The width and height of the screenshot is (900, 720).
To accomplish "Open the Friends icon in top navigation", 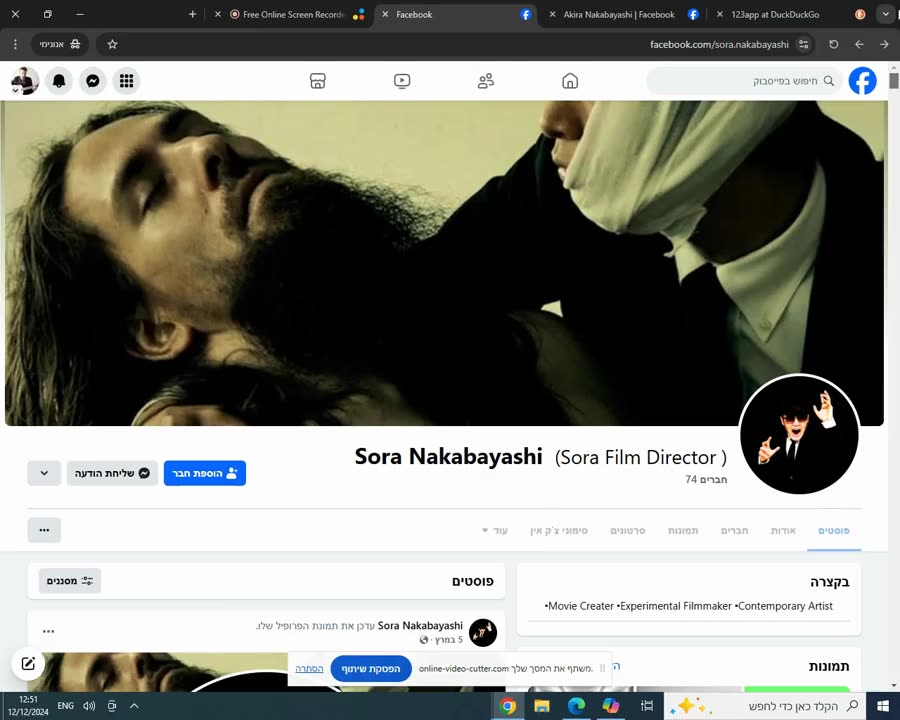I will click(486, 81).
